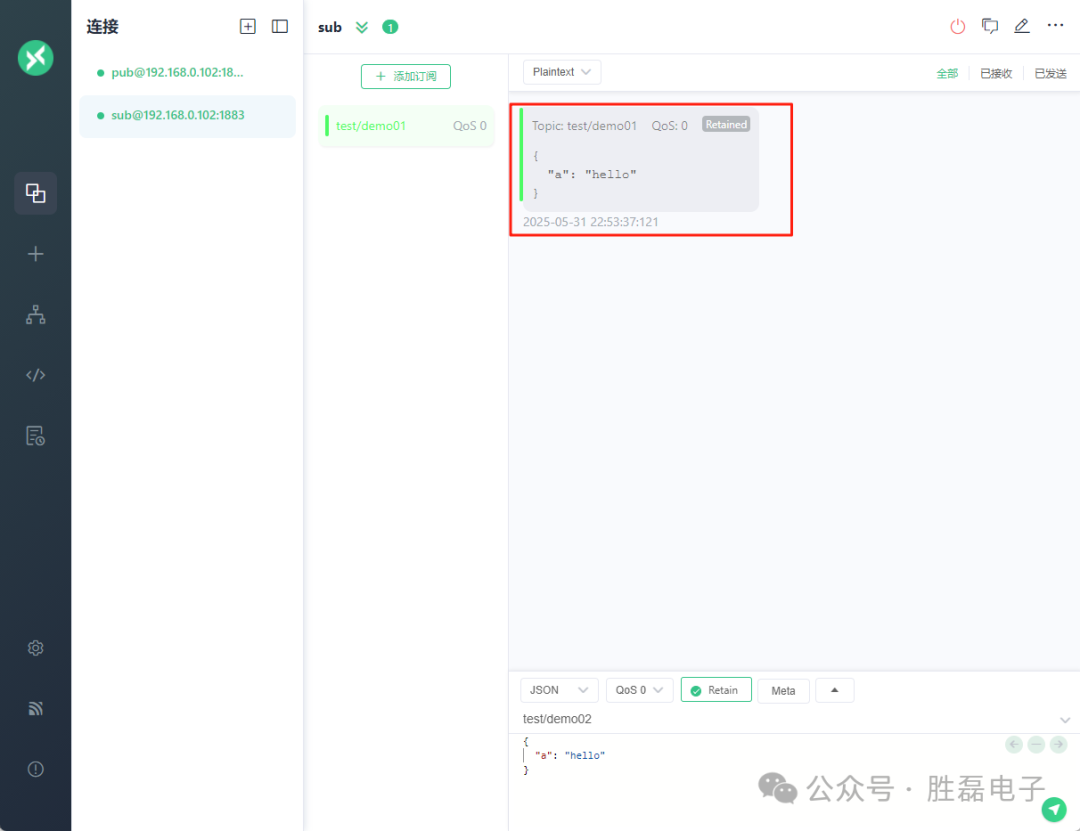Filter to received messages 已接收 tab
The width and height of the screenshot is (1080, 831).
[995, 73]
